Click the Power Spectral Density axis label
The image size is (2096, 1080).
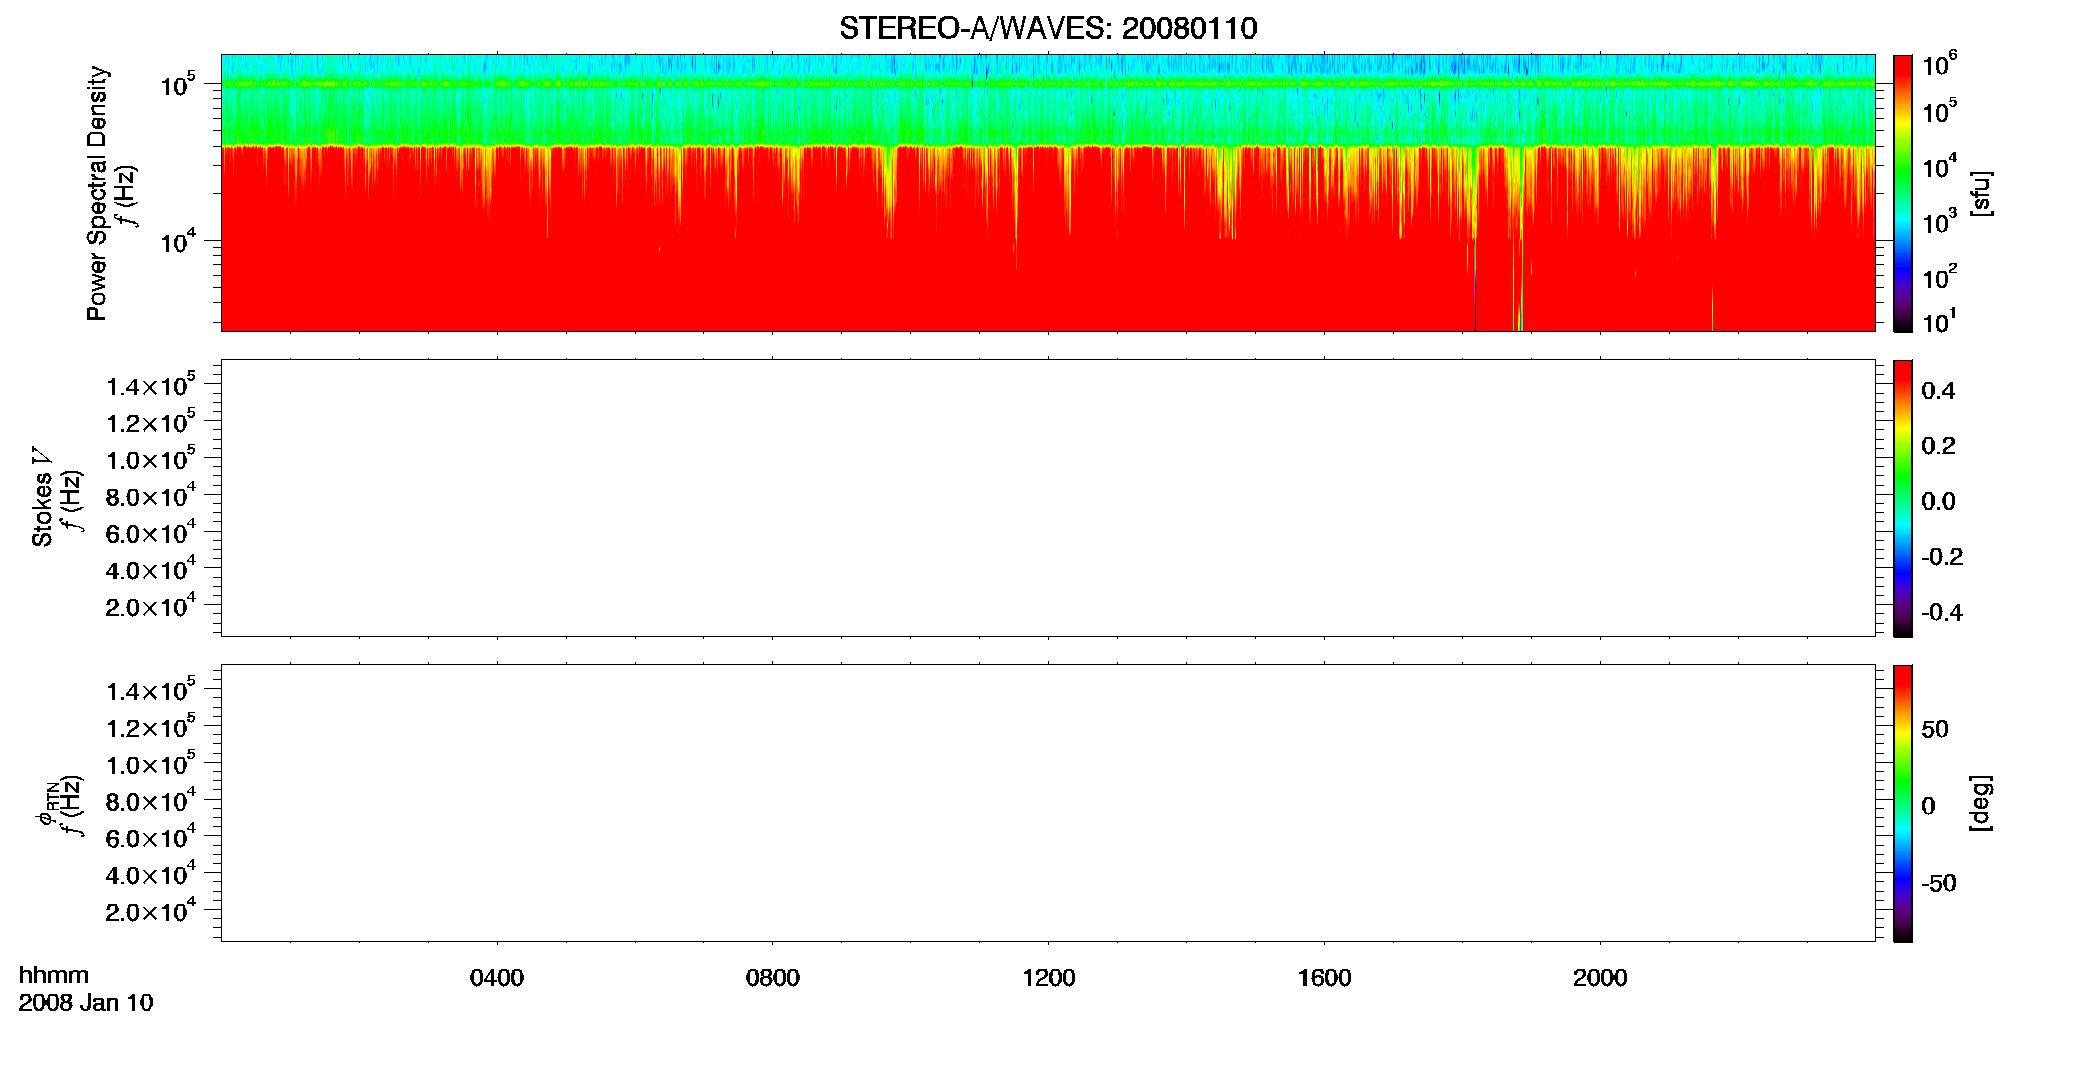[x=97, y=193]
